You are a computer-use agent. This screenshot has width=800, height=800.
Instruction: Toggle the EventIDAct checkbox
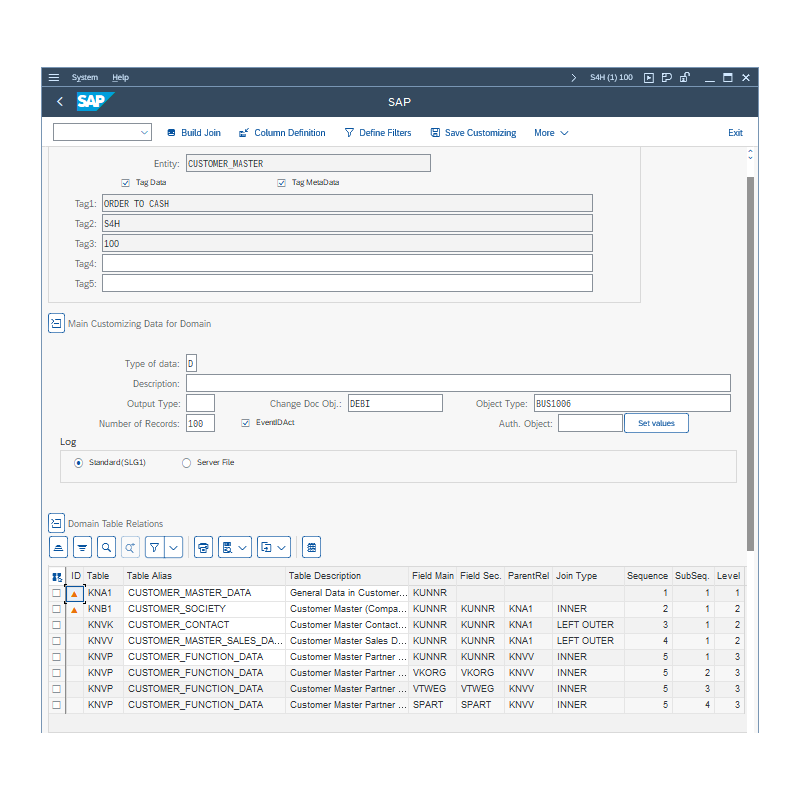click(245, 422)
